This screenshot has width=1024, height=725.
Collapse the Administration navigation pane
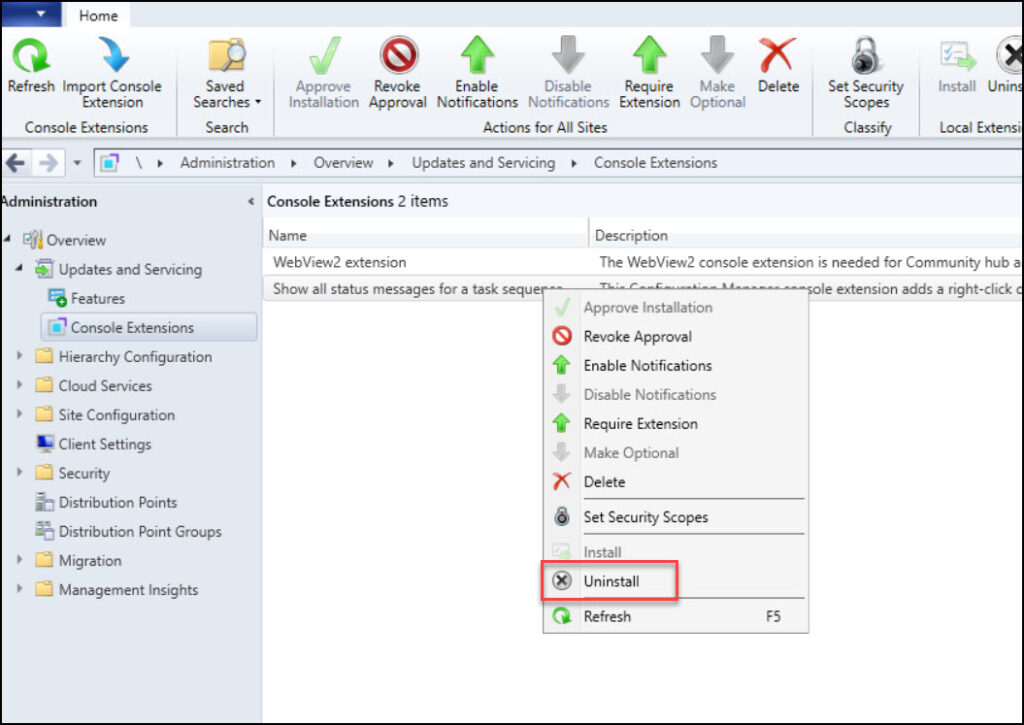[251, 201]
